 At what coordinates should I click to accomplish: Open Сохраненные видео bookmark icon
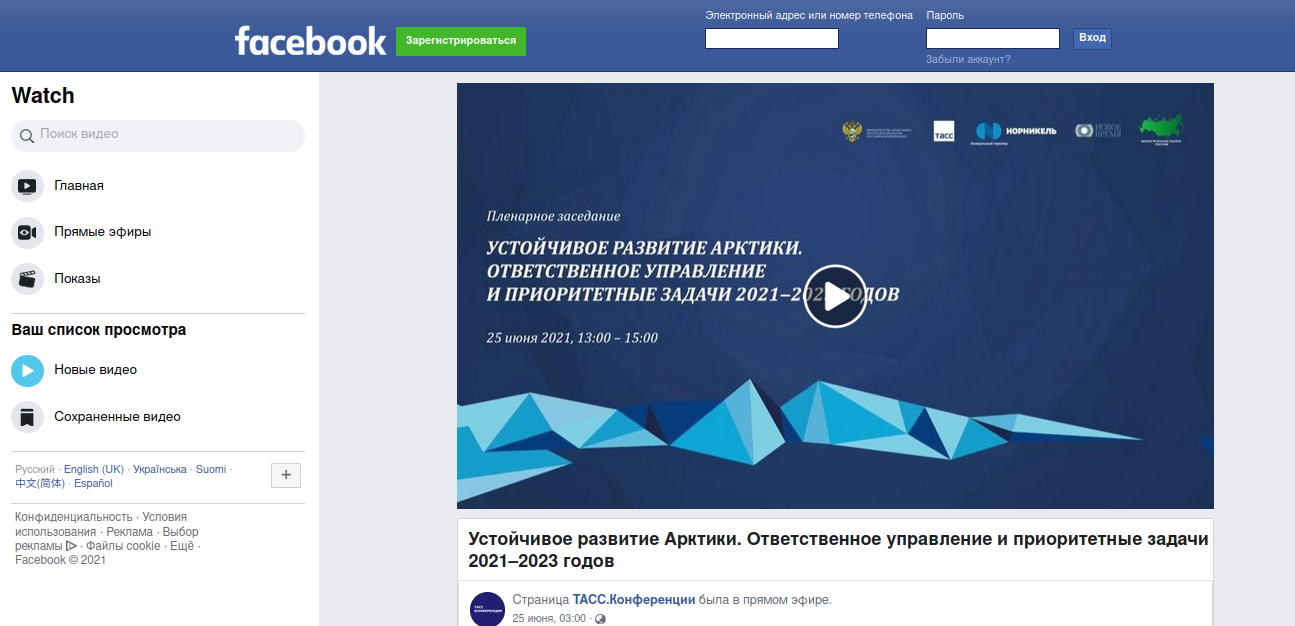(x=27, y=416)
